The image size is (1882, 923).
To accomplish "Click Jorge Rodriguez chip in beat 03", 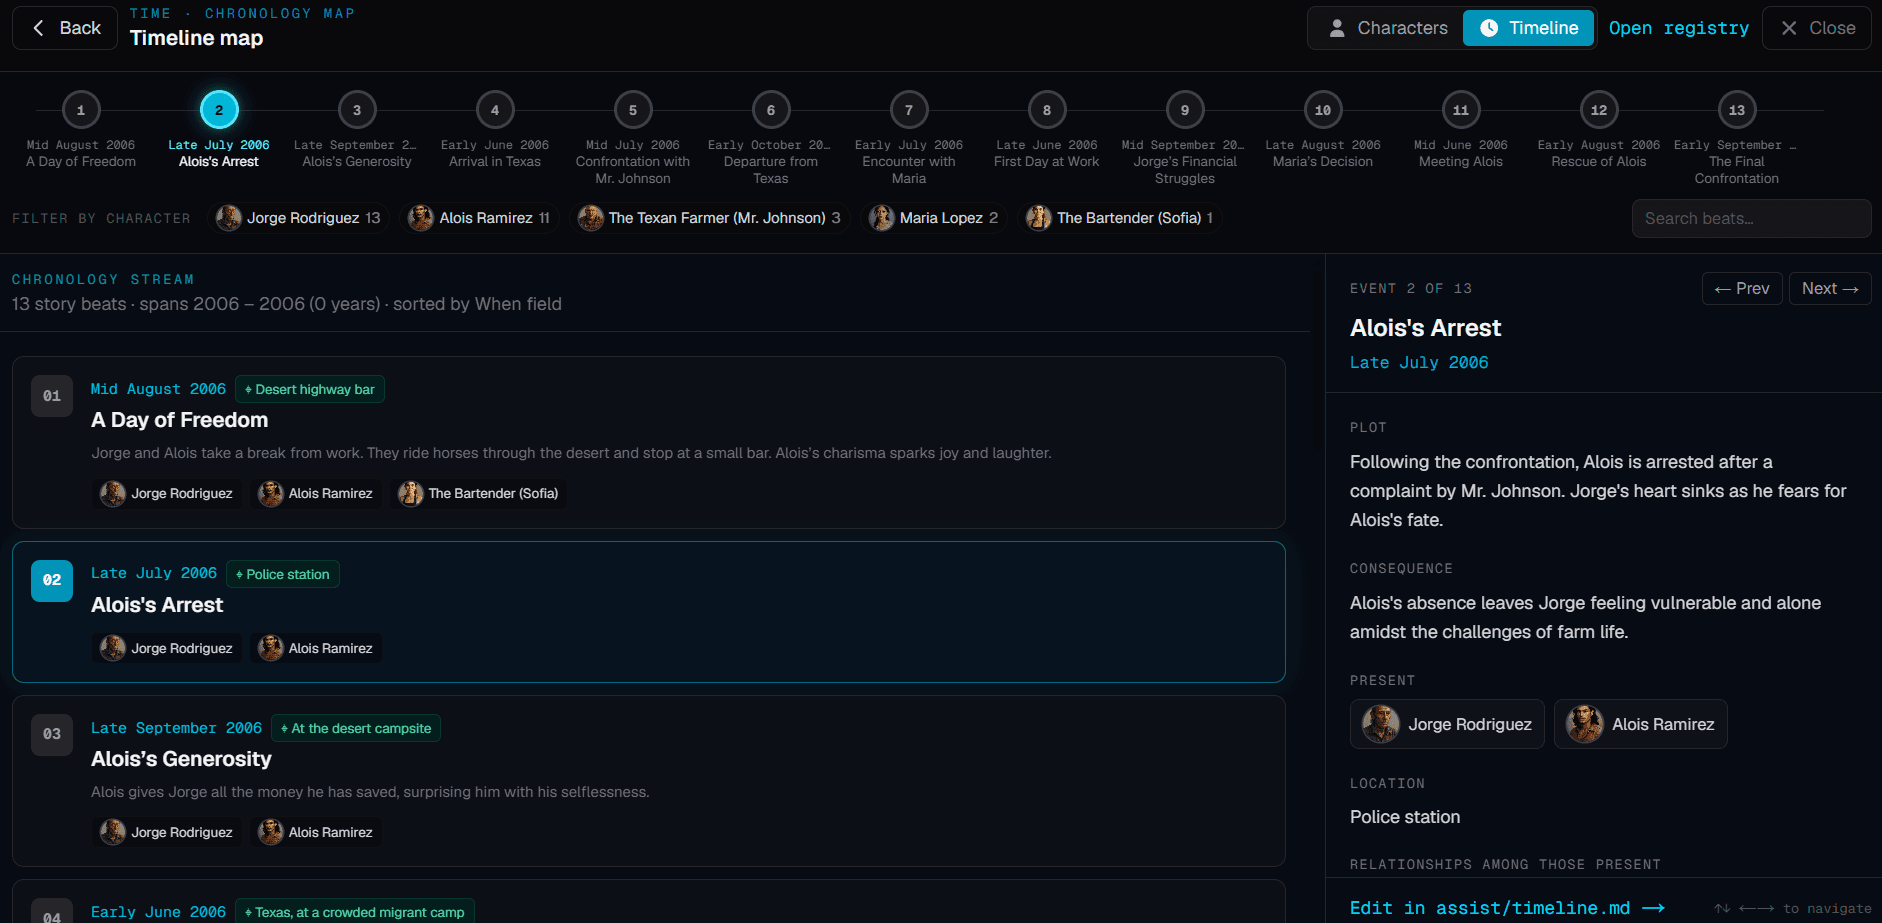I will click(167, 832).
